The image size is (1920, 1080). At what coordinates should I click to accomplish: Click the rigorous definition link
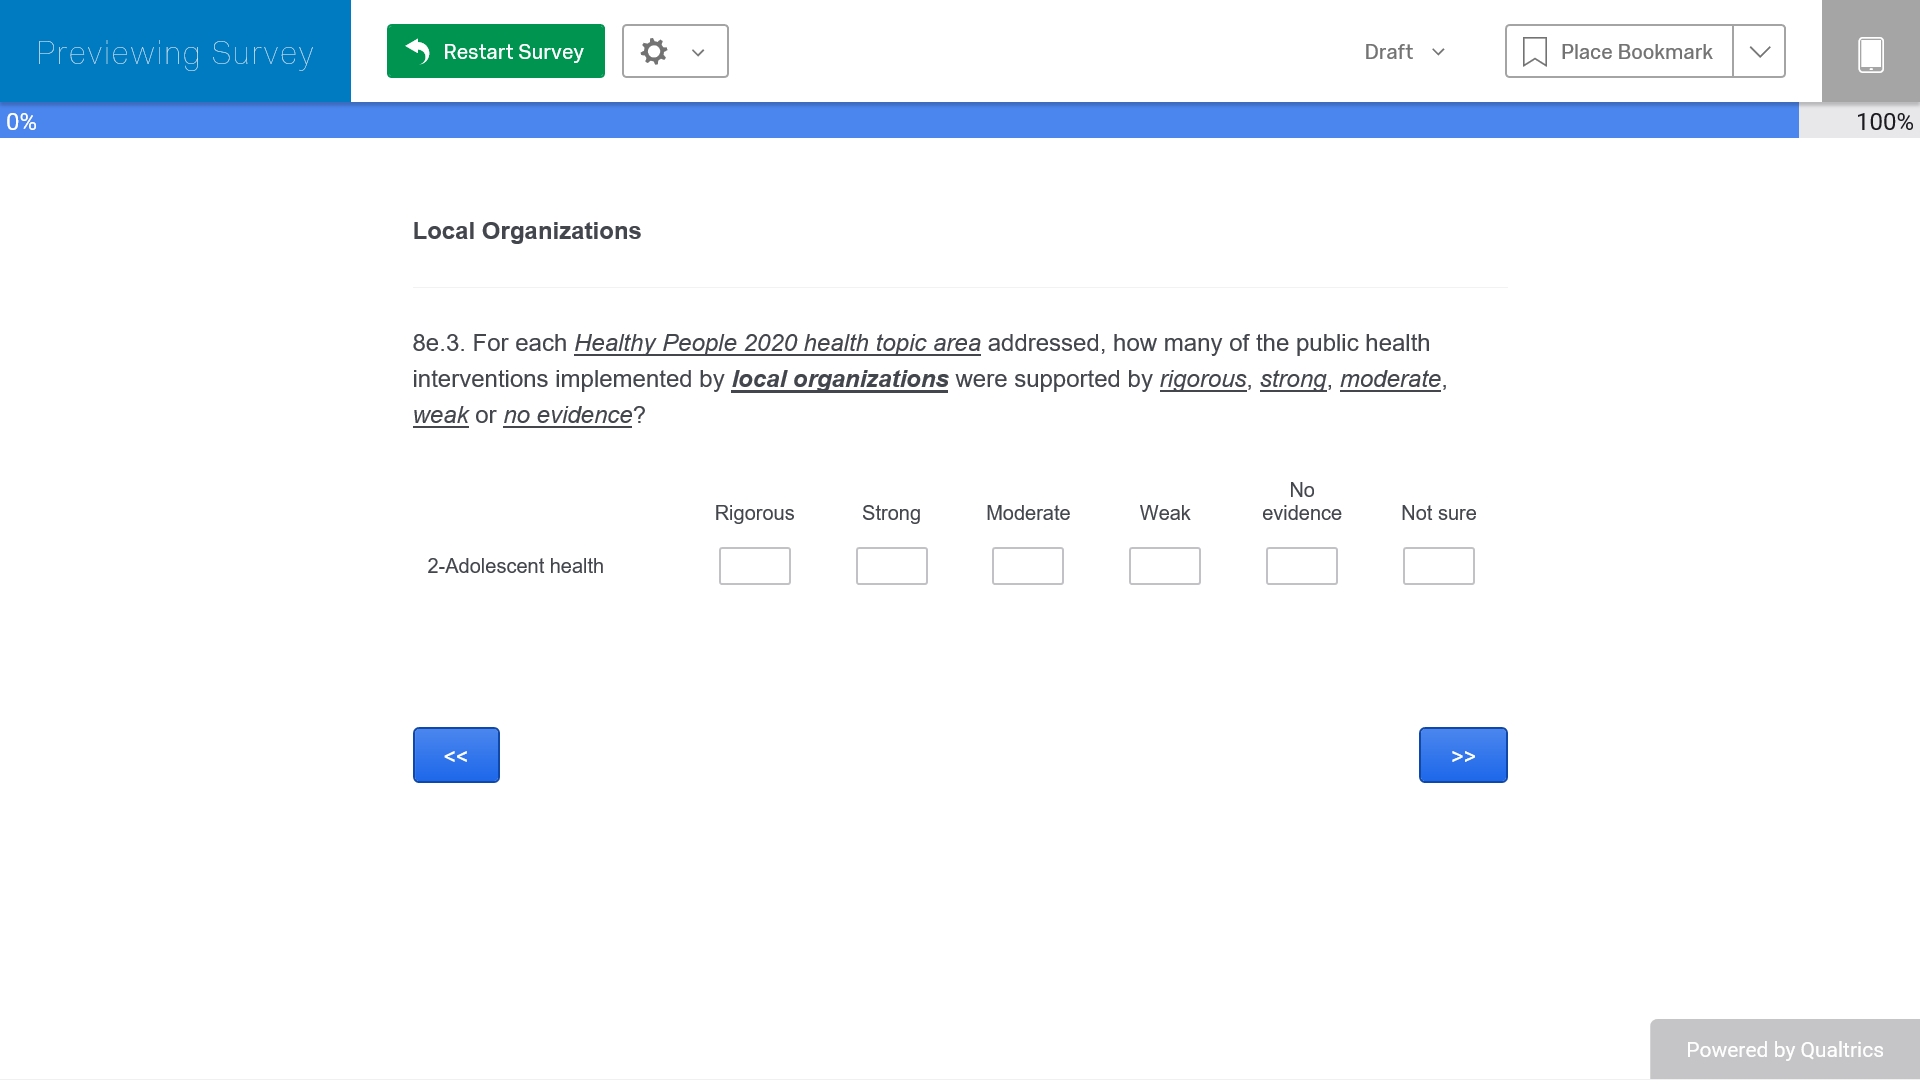click(1202, 379)
